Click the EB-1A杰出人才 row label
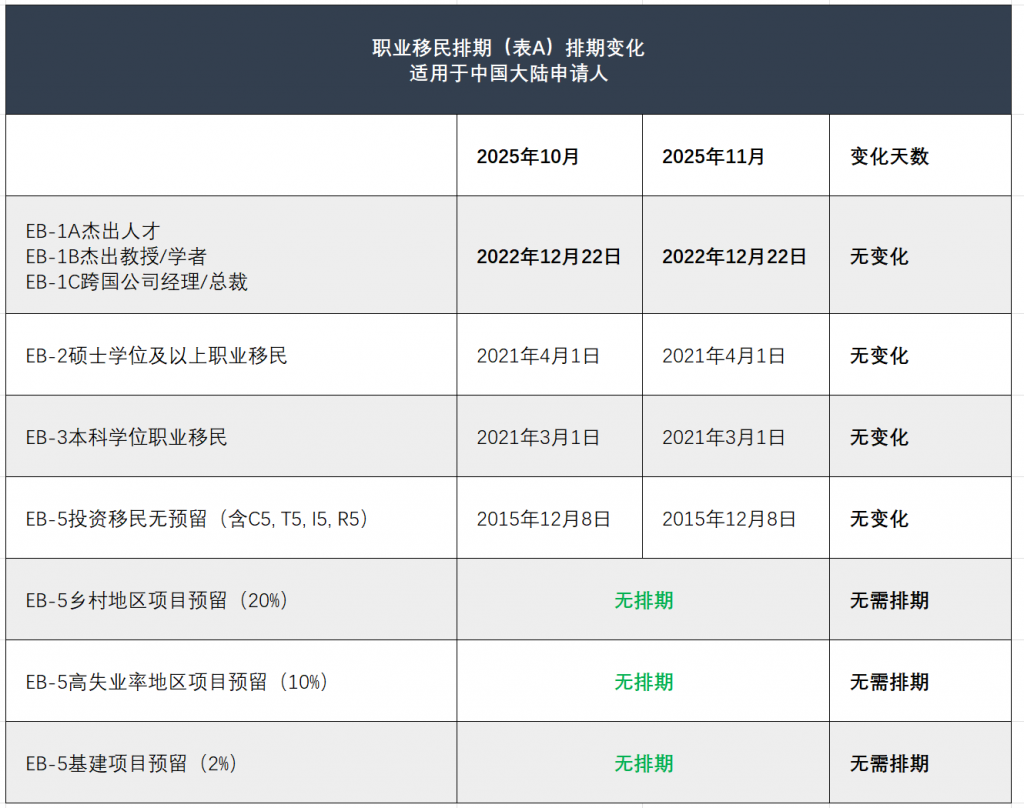Screen dimensions: 1024x808 click(93, 231)
